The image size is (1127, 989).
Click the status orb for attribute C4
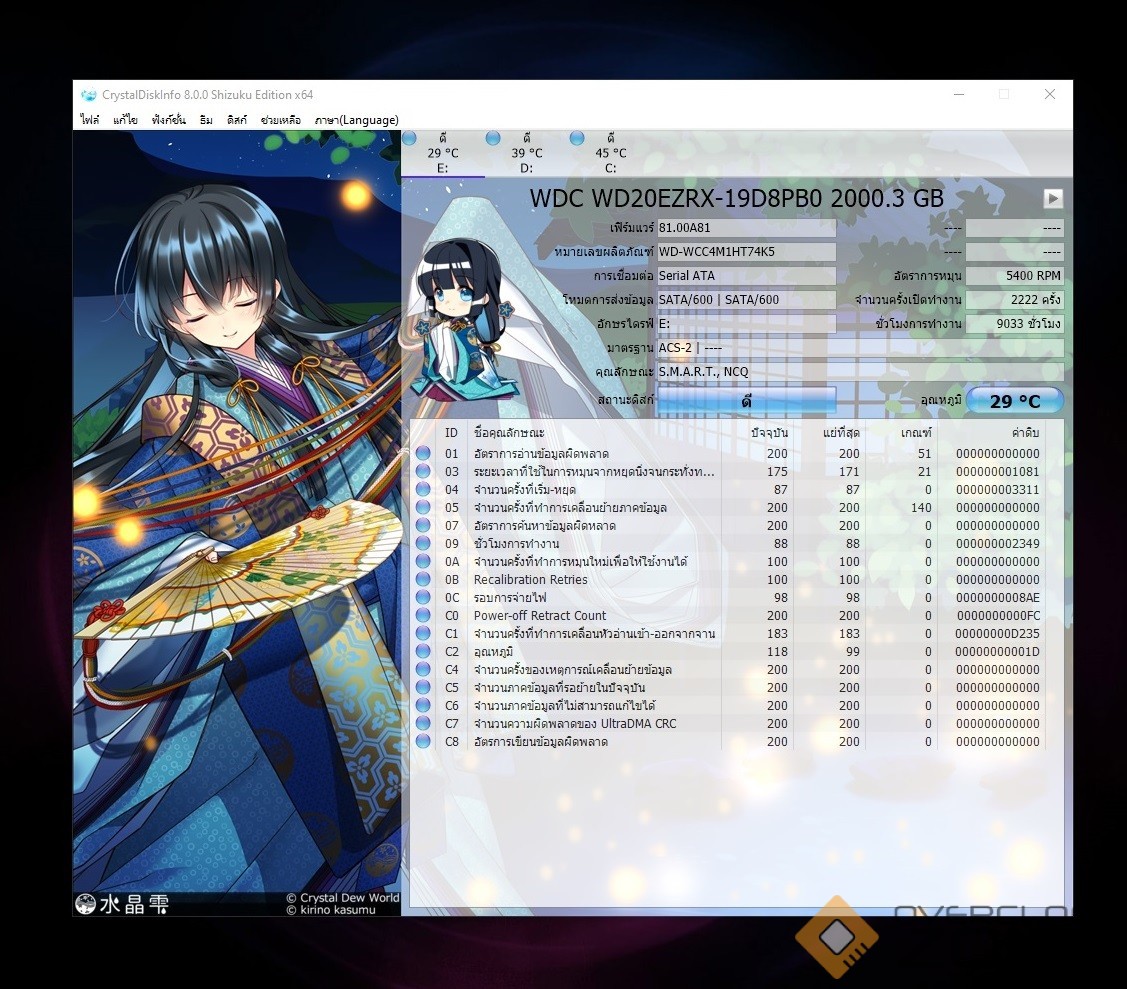423,669
